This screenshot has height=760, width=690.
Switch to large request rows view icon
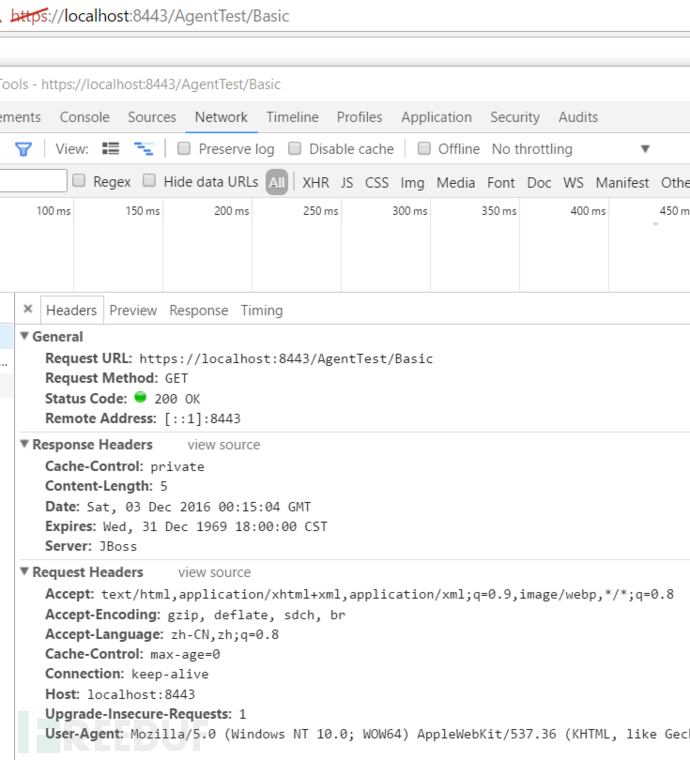pos(110,148)
